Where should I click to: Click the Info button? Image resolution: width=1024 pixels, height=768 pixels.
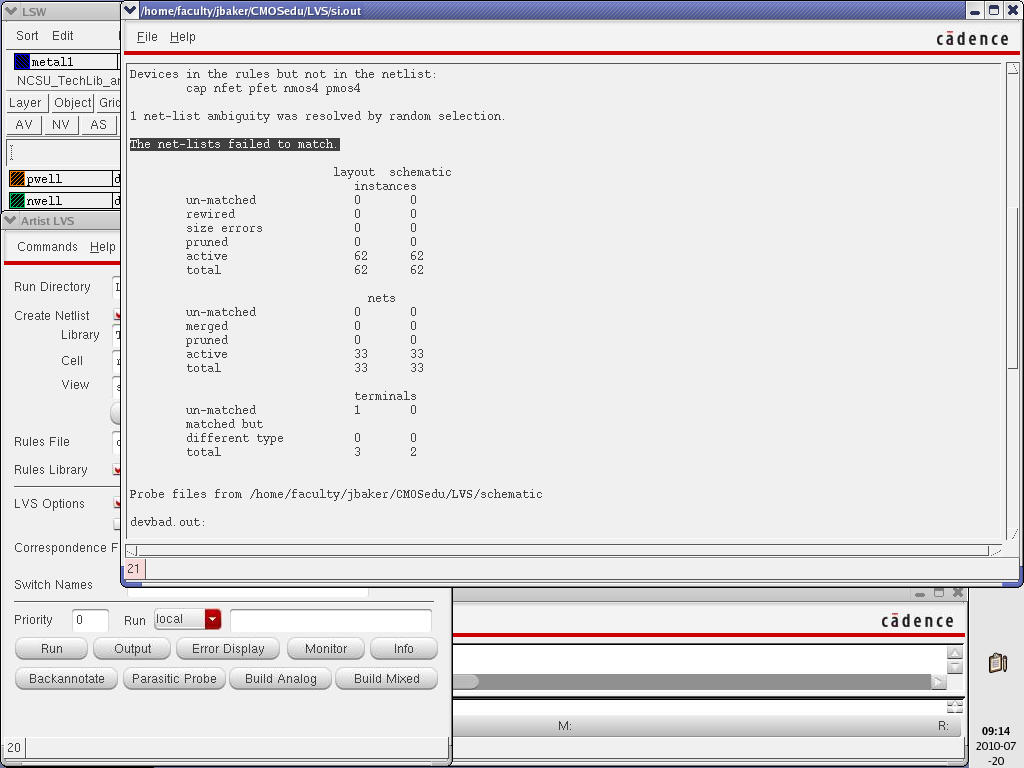tap(404, 648)
